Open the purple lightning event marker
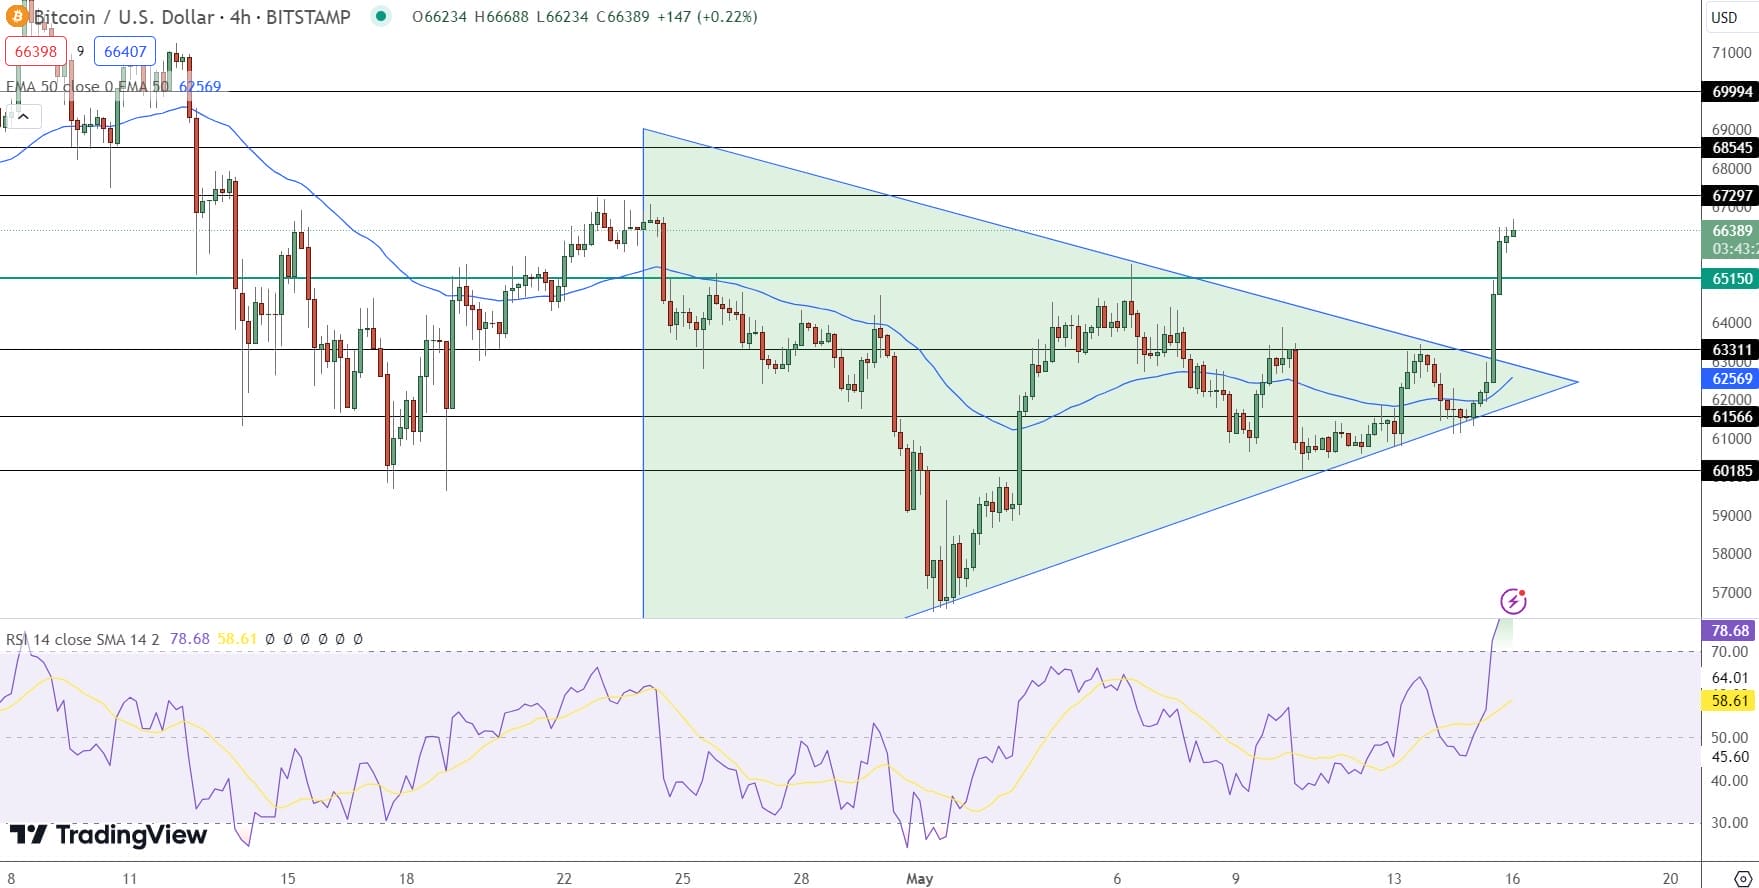Image resolution: width=1759 pixels, height=888 pixels. click(x=1513, y=601)
